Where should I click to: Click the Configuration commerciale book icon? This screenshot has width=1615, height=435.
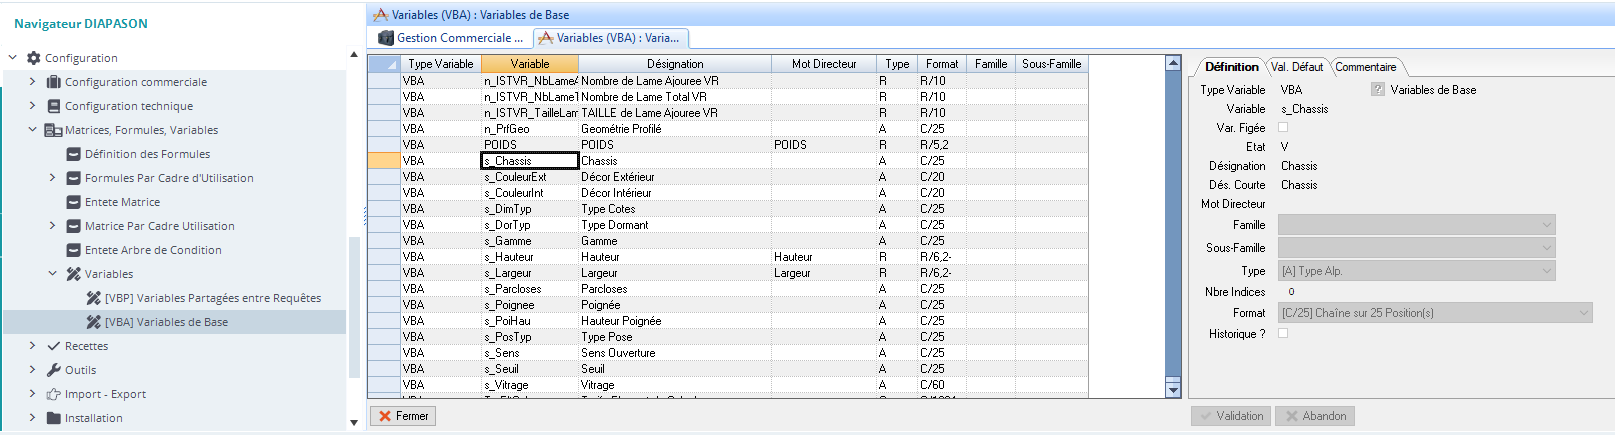[54, 82]
